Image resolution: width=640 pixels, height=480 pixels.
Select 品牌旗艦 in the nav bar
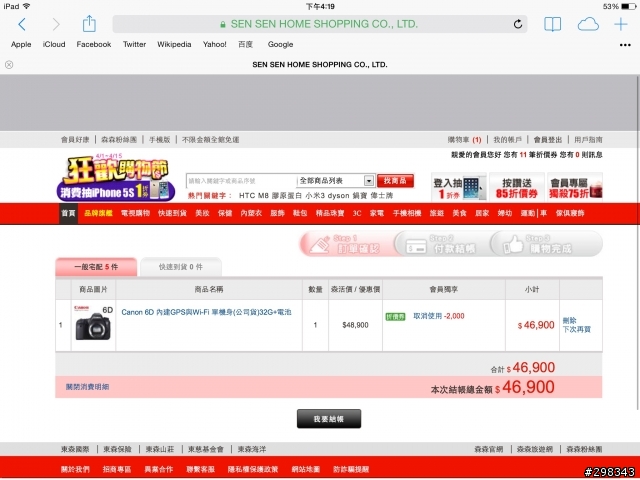coord(98,213)
